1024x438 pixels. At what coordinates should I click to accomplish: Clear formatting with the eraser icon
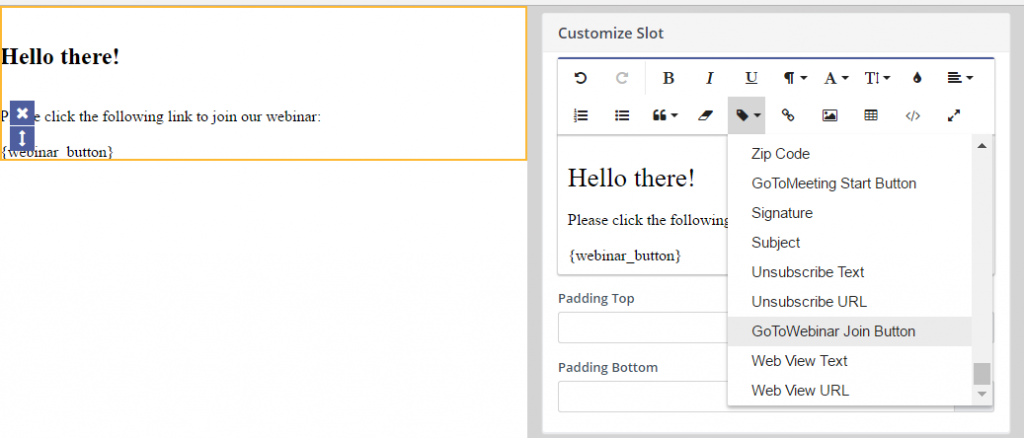705,116
